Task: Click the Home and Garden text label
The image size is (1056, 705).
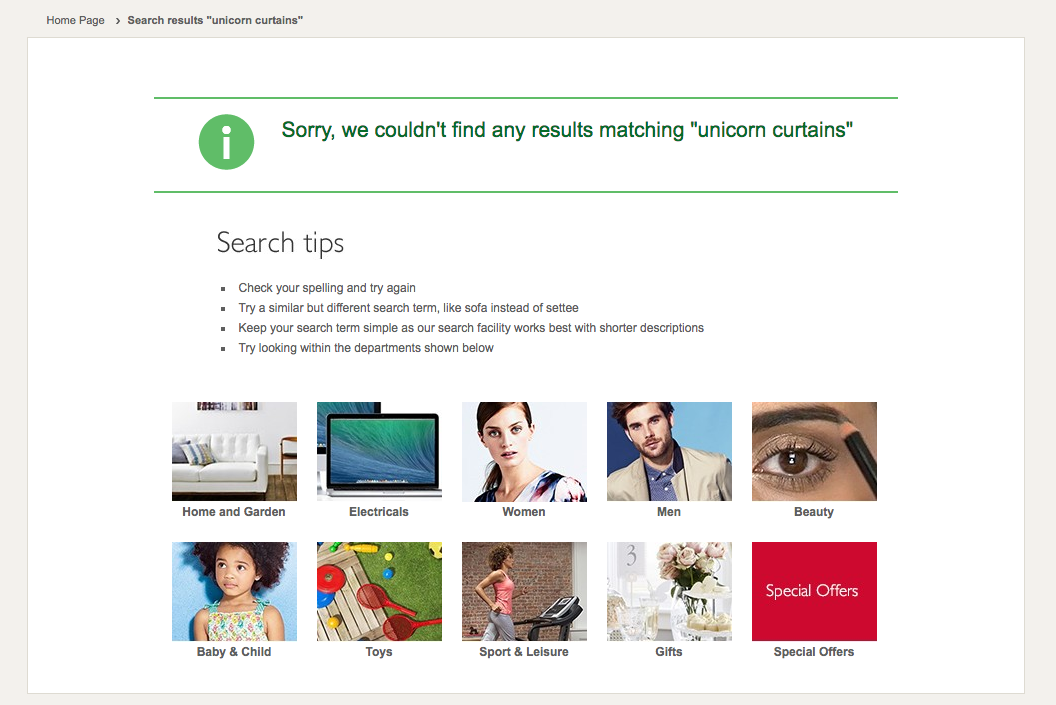Action: pos(234,512)
